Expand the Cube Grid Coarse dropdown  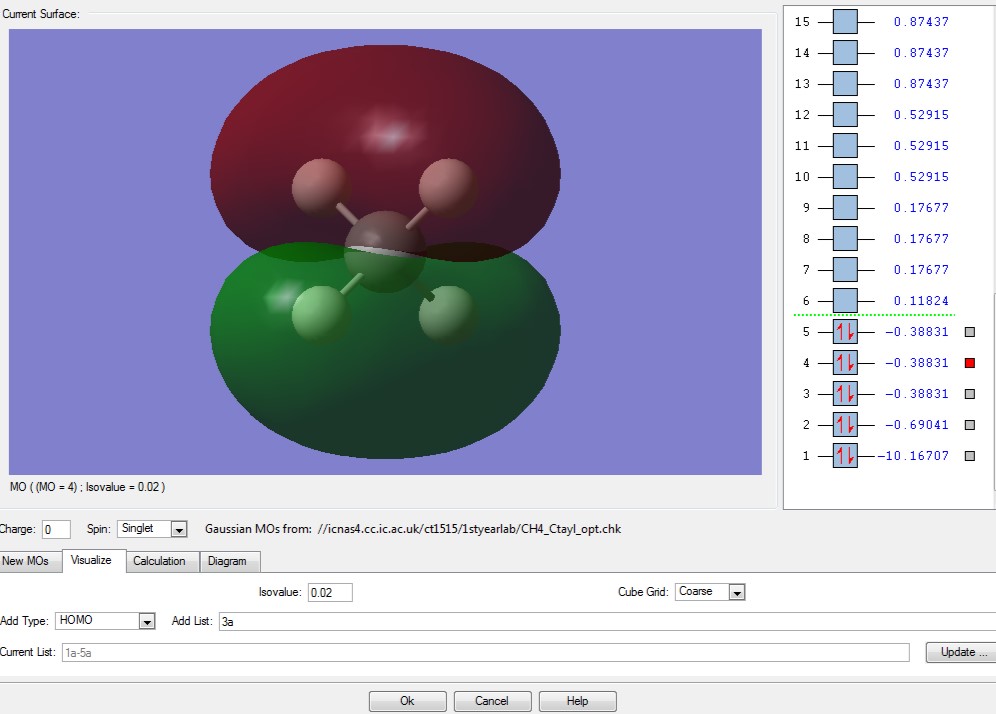(737, 592)
